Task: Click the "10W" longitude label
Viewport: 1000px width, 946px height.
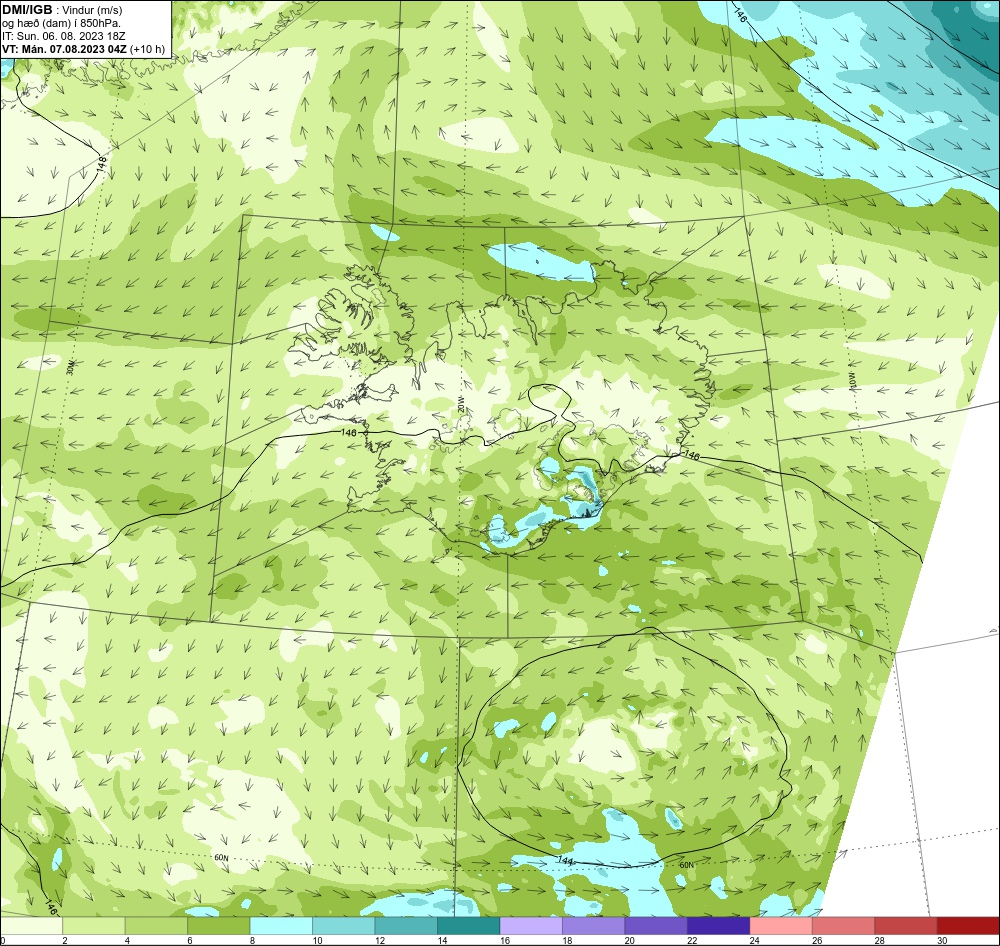Action: point(852,380)
